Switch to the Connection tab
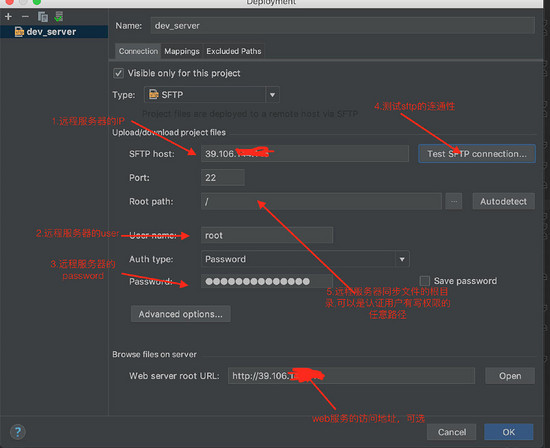The height and width of the screenshot is (448, 550). click(138, 51)
